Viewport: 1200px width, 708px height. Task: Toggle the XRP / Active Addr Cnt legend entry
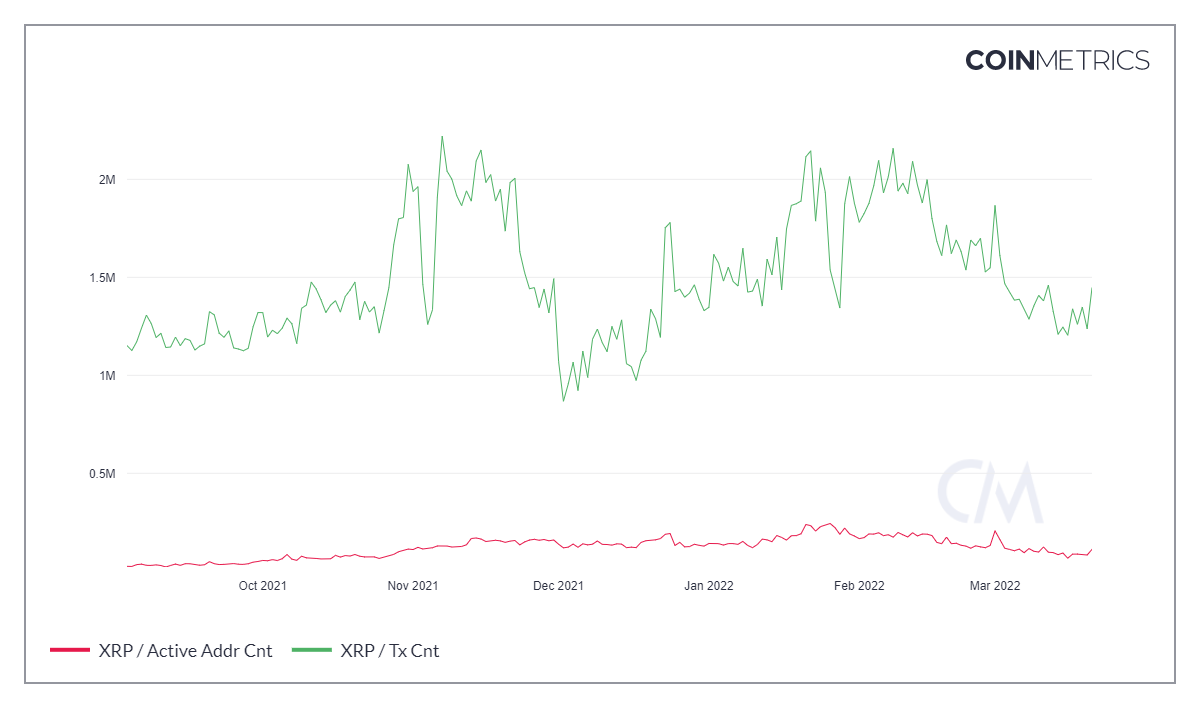185,651
